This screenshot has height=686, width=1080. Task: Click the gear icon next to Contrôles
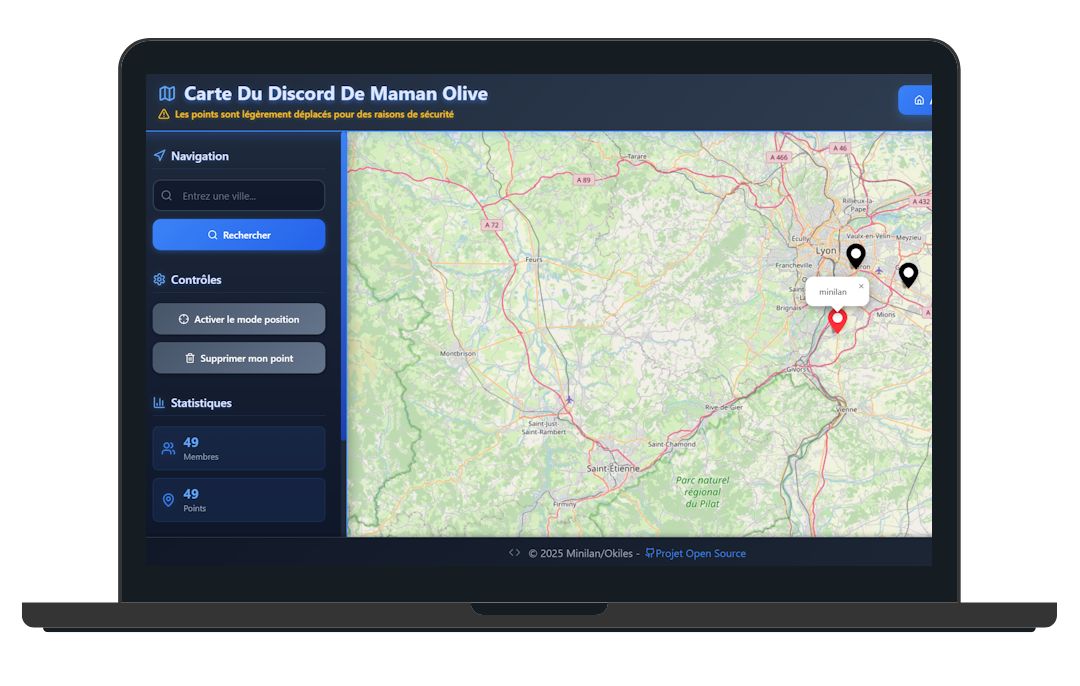tap(158, 280)
